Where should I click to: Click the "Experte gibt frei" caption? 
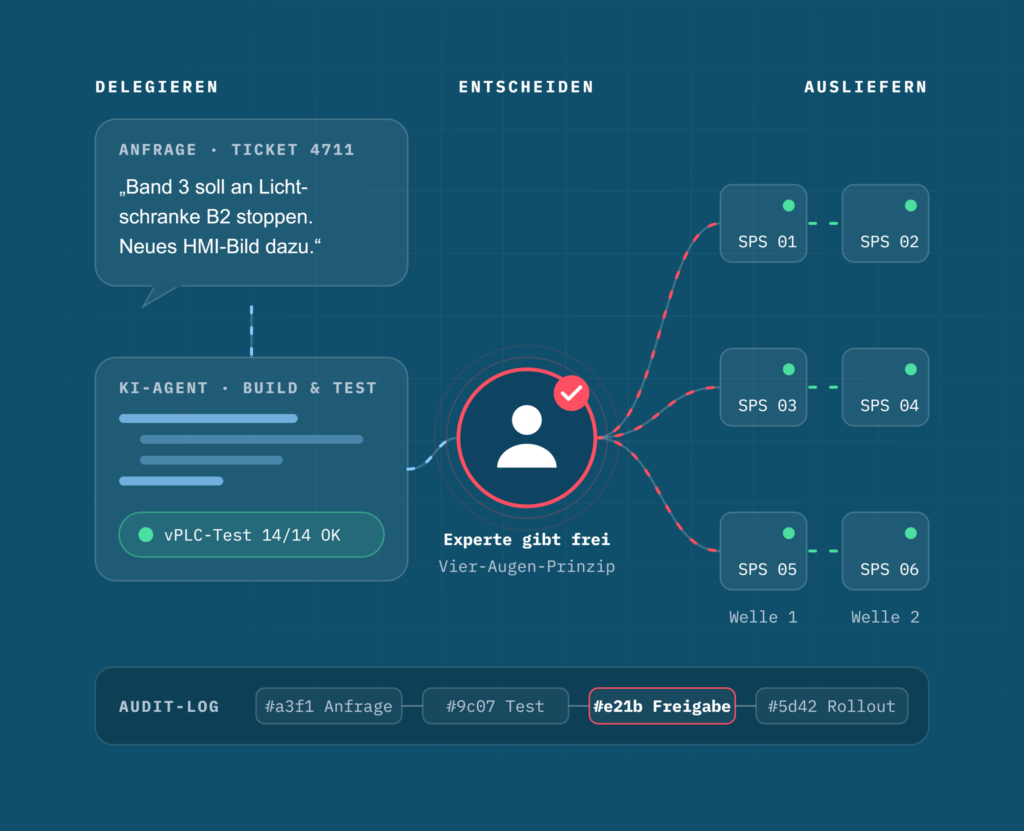click(526, 540)
